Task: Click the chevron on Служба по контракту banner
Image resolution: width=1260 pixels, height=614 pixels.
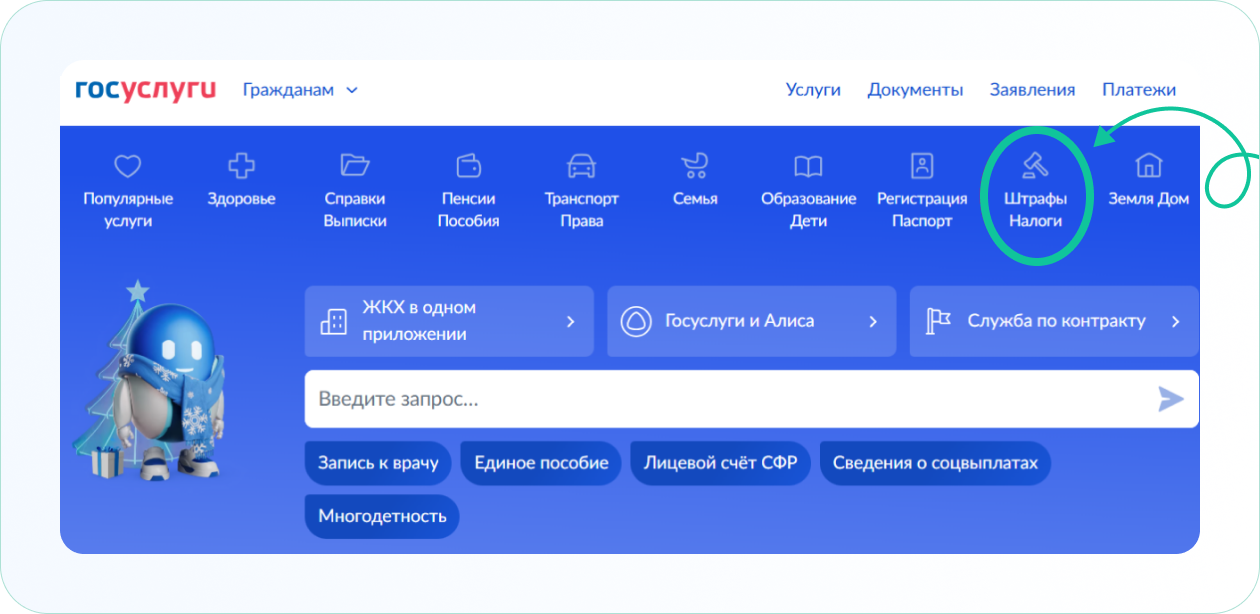Action: (1176, 321)
